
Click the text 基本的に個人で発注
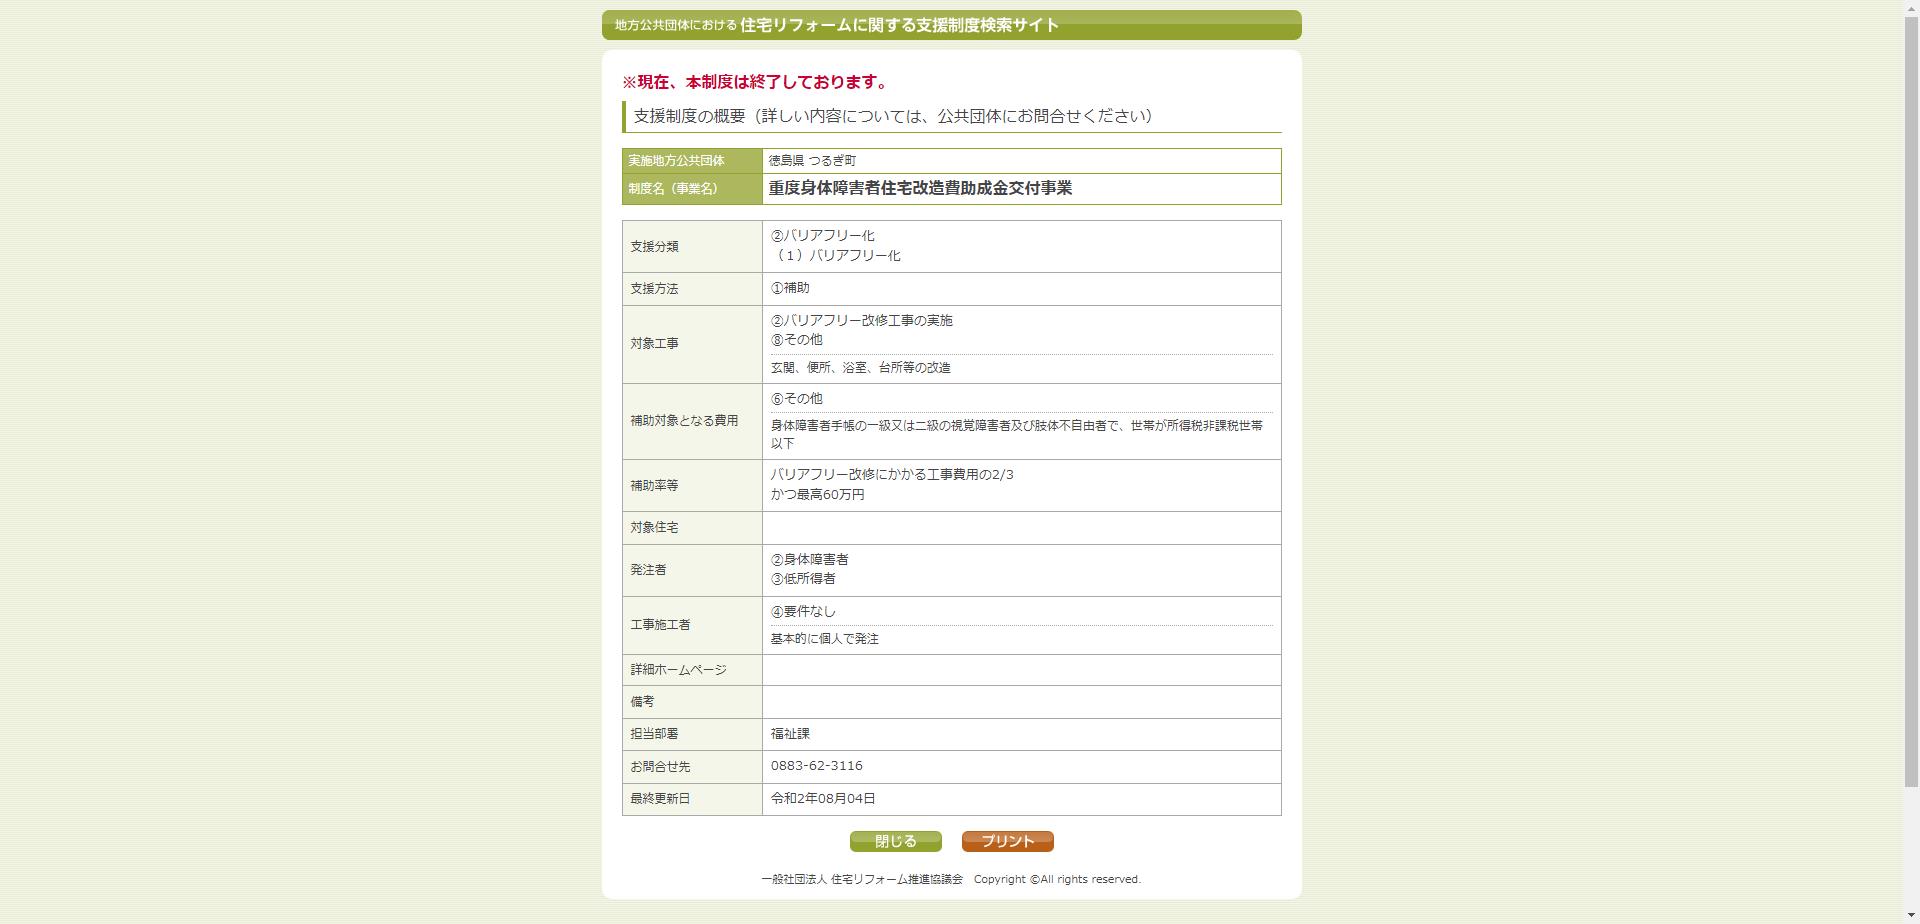[825, 639]
